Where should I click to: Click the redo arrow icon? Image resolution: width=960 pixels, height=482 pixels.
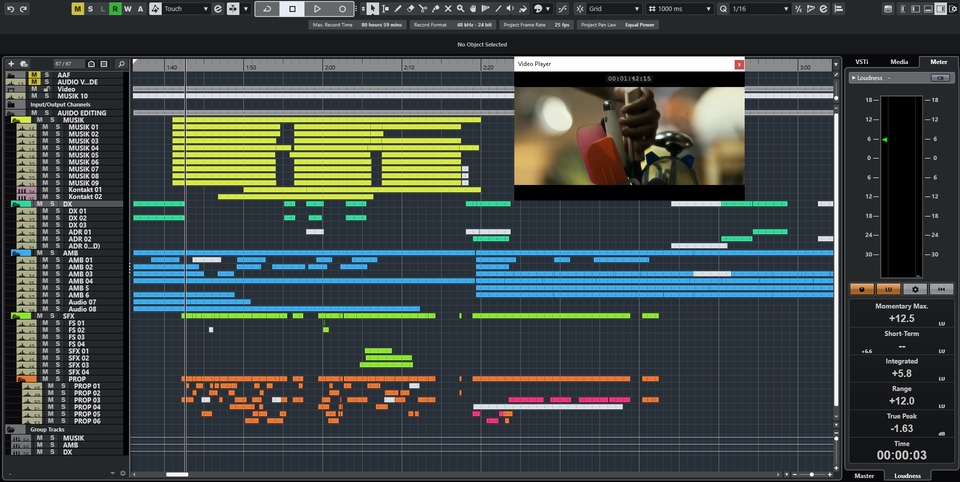click(23, 9)
